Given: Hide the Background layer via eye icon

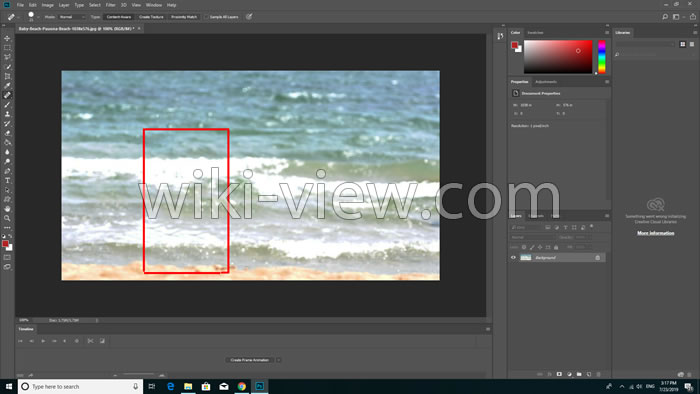Looking at the screenshot, I should click(x=513, y=257).
